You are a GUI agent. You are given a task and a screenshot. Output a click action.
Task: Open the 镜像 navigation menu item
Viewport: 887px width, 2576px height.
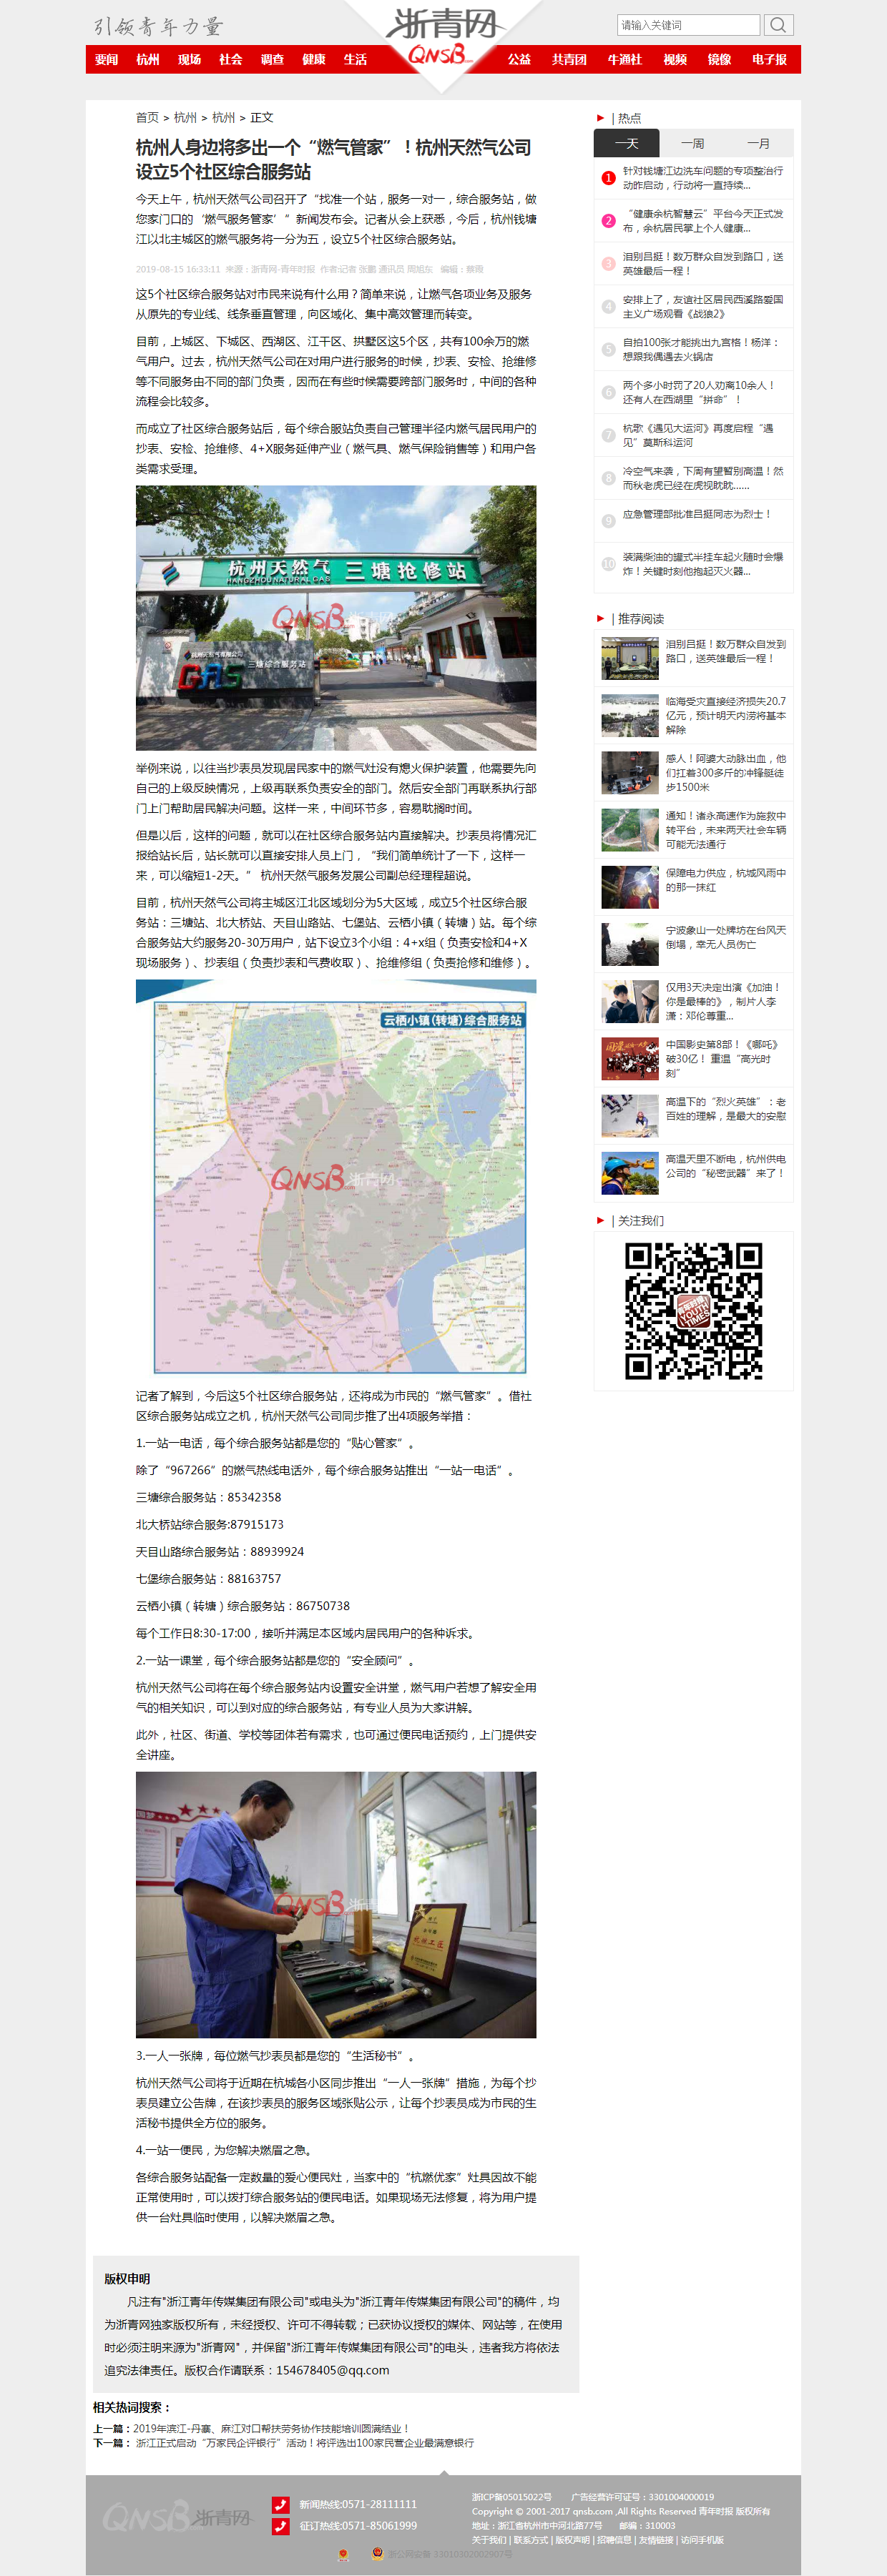coord(719,60)
